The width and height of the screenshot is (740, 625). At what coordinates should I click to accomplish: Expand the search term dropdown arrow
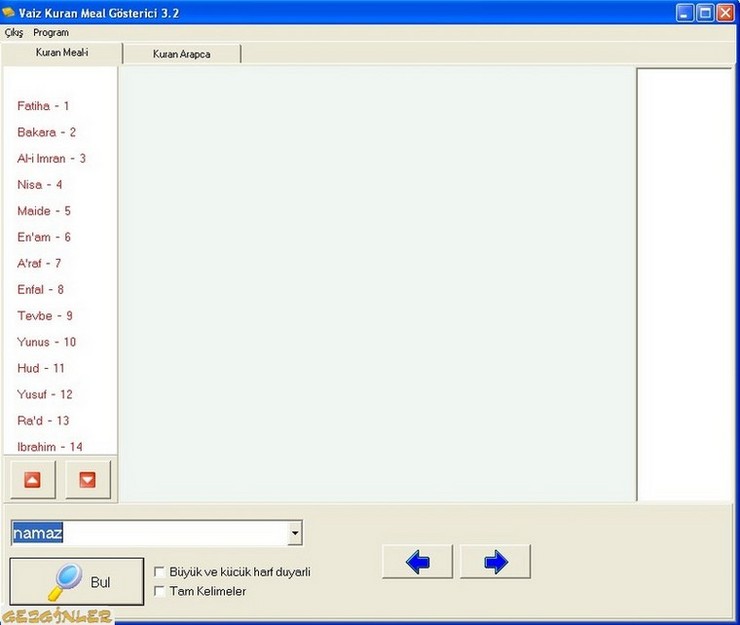coord(294,534)
